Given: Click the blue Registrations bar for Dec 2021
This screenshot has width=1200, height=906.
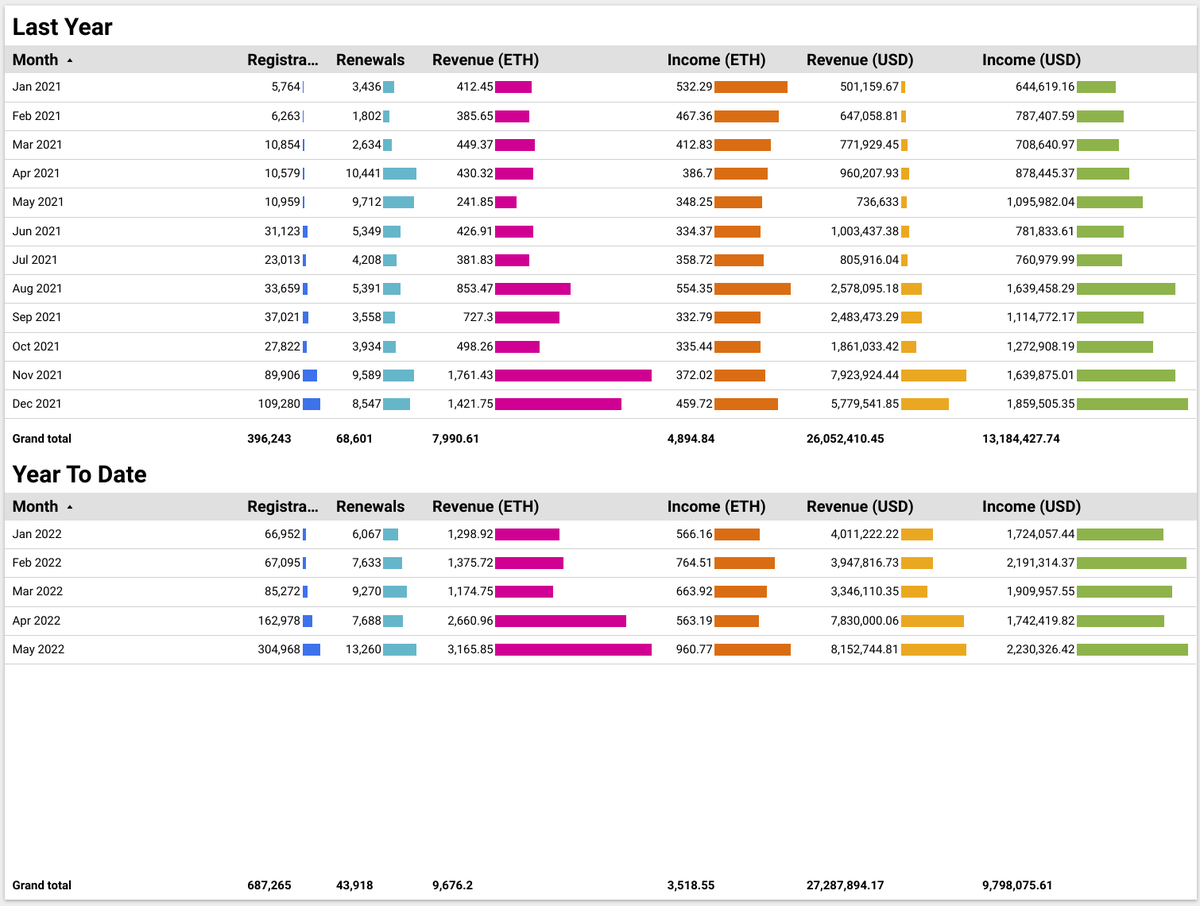Looking at the screenshot, I should click(x=310, y=404).
